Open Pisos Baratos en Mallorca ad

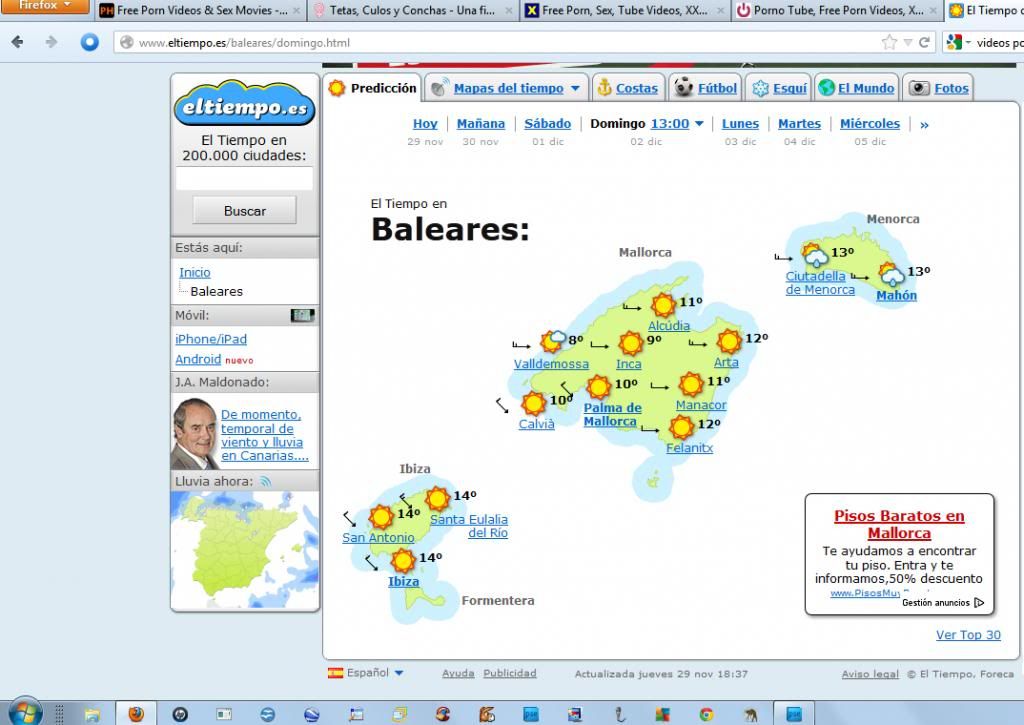pyautogui.click(x=899, y=524)
